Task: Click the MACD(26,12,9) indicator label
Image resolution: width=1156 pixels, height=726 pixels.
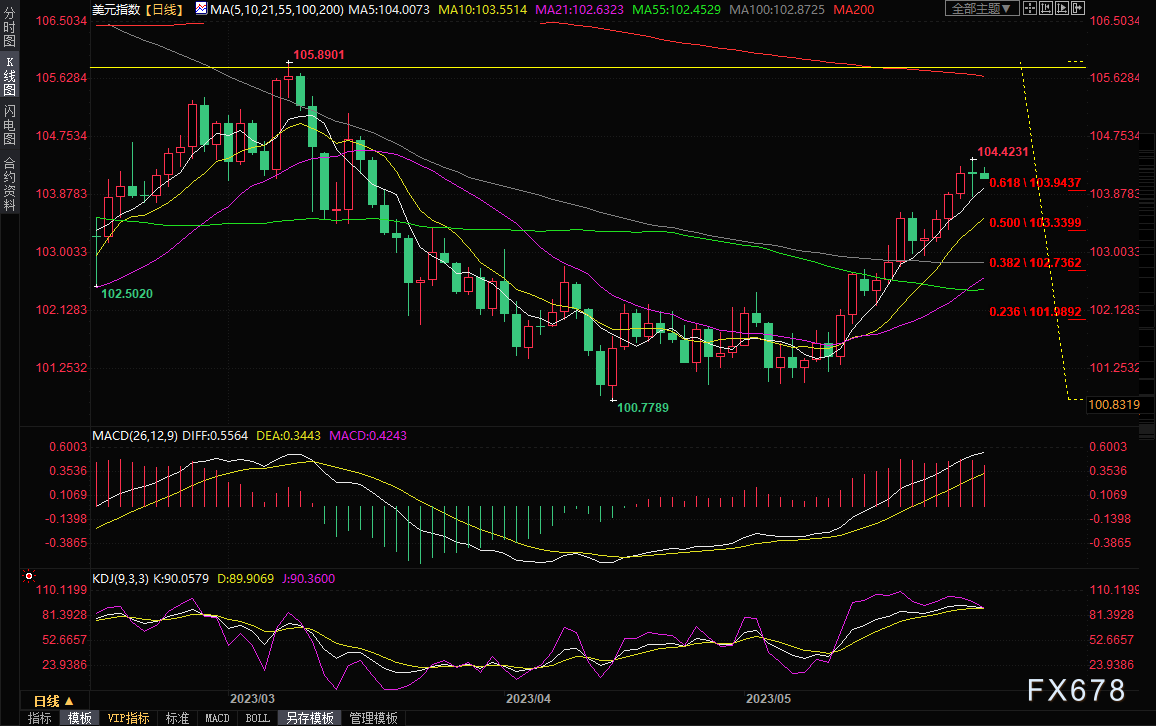Action: [137, 436]
